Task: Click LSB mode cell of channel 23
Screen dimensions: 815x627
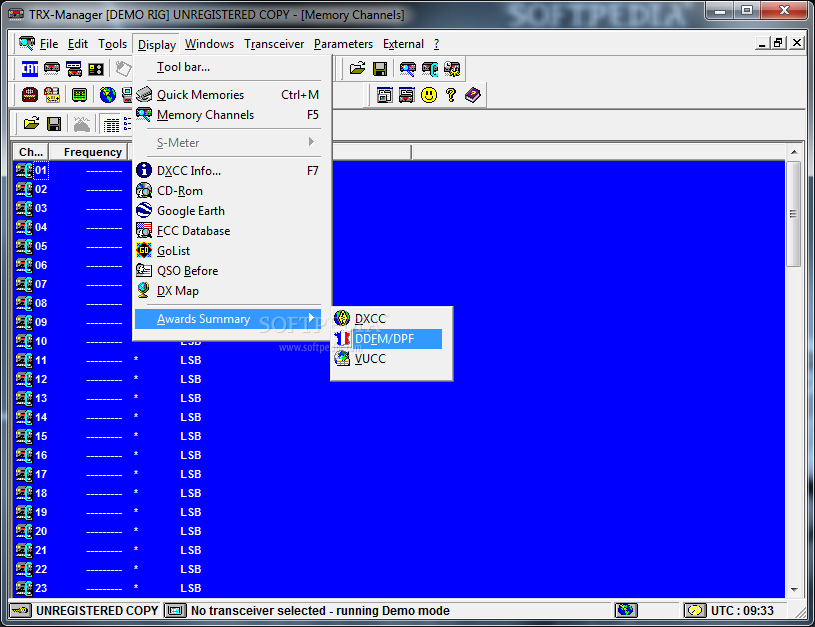Action: click(x=191, y=588)
